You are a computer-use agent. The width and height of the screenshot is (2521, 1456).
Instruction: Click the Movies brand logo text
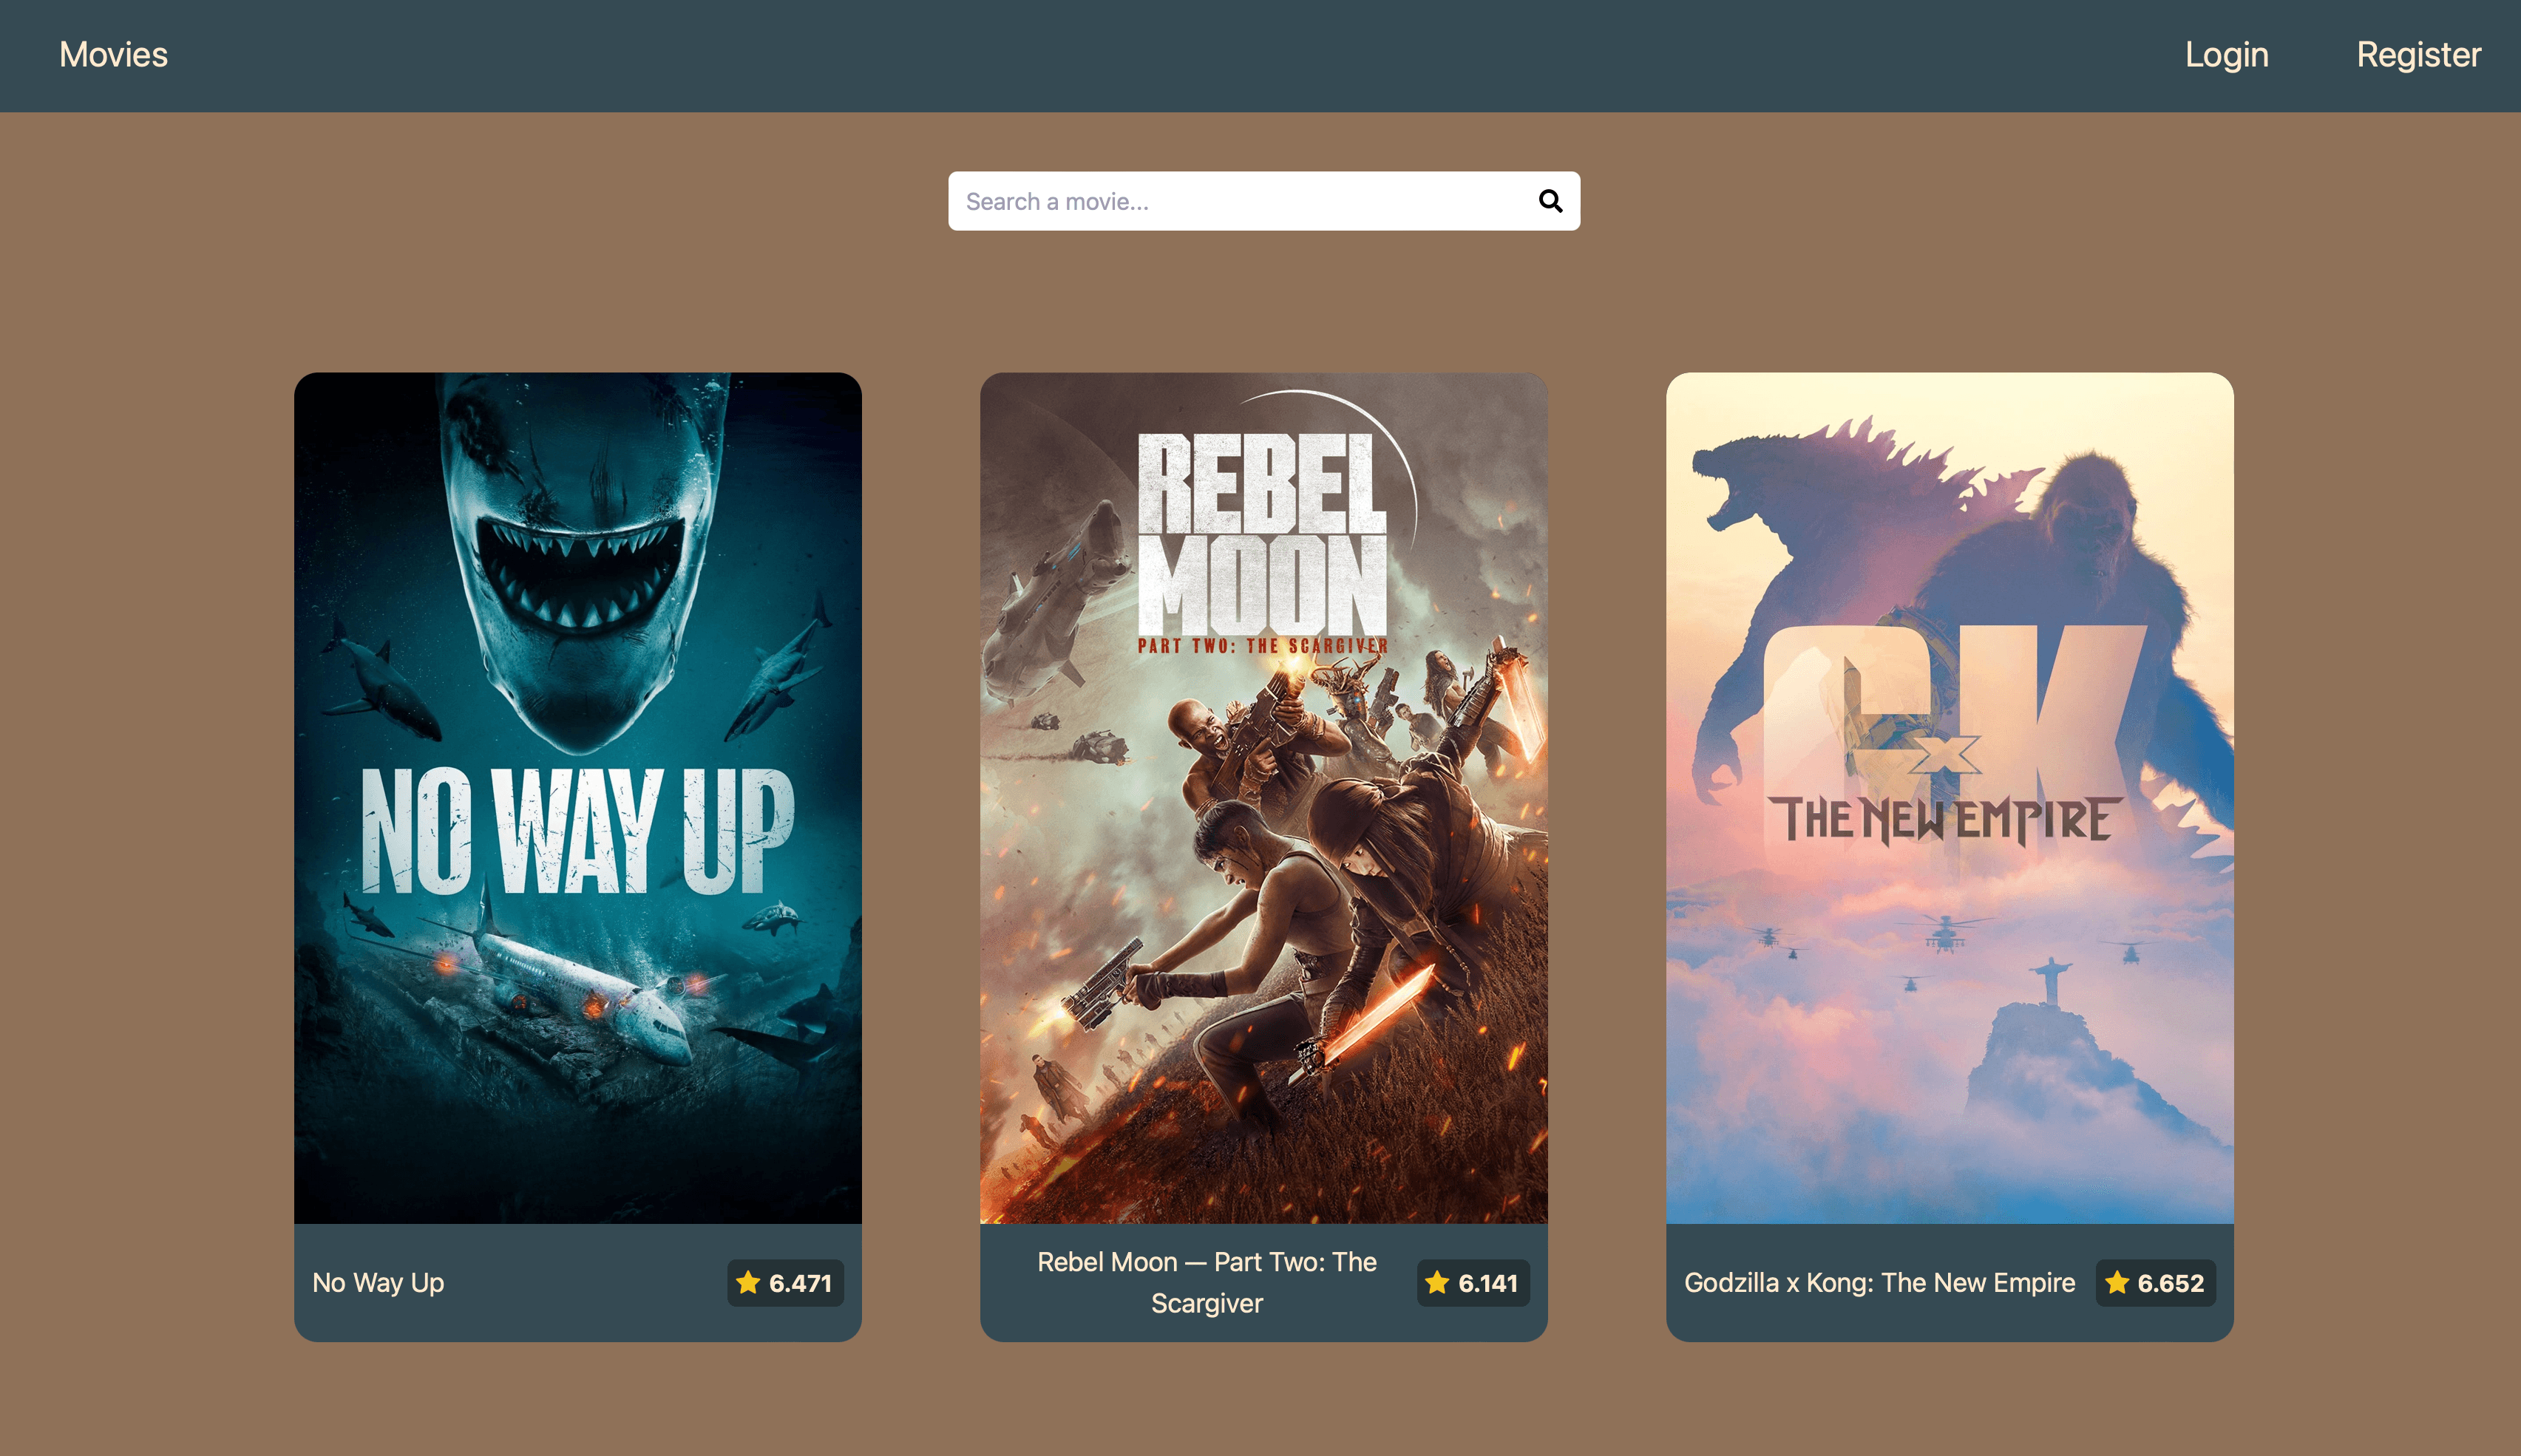113,54
